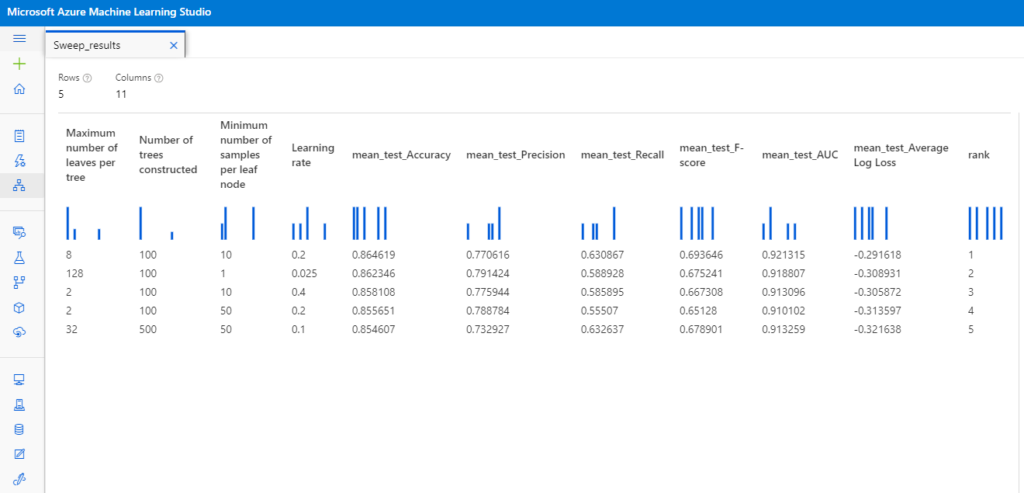Viewport: 1024px width, 493px height.
Task: Click the Learning rate histogram chart
Action: [x=309, y=223]
